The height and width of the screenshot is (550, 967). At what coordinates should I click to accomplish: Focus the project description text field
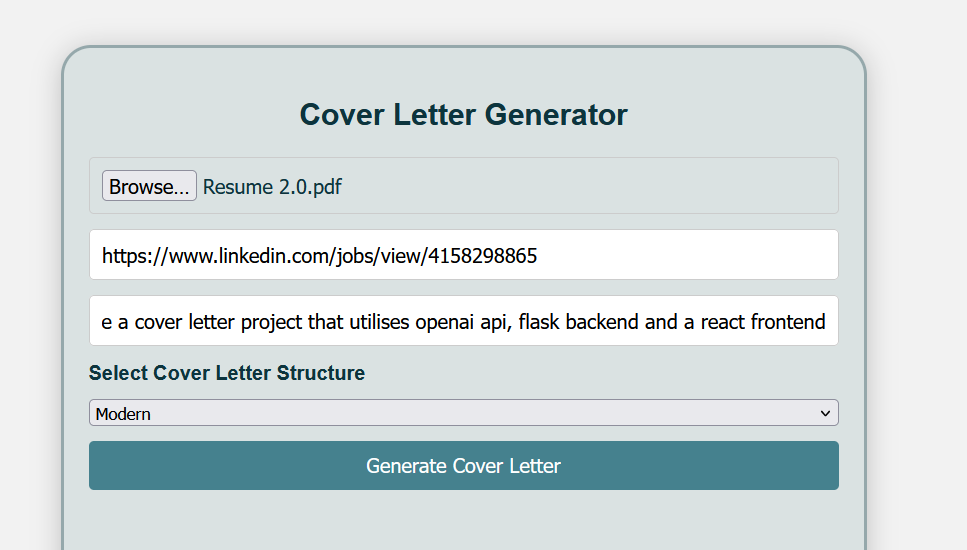pos(464,321)
